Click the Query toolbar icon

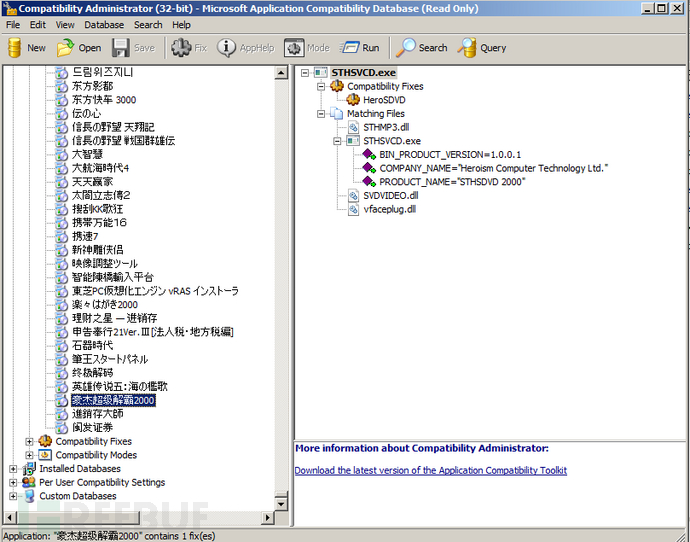pos(467,48)
